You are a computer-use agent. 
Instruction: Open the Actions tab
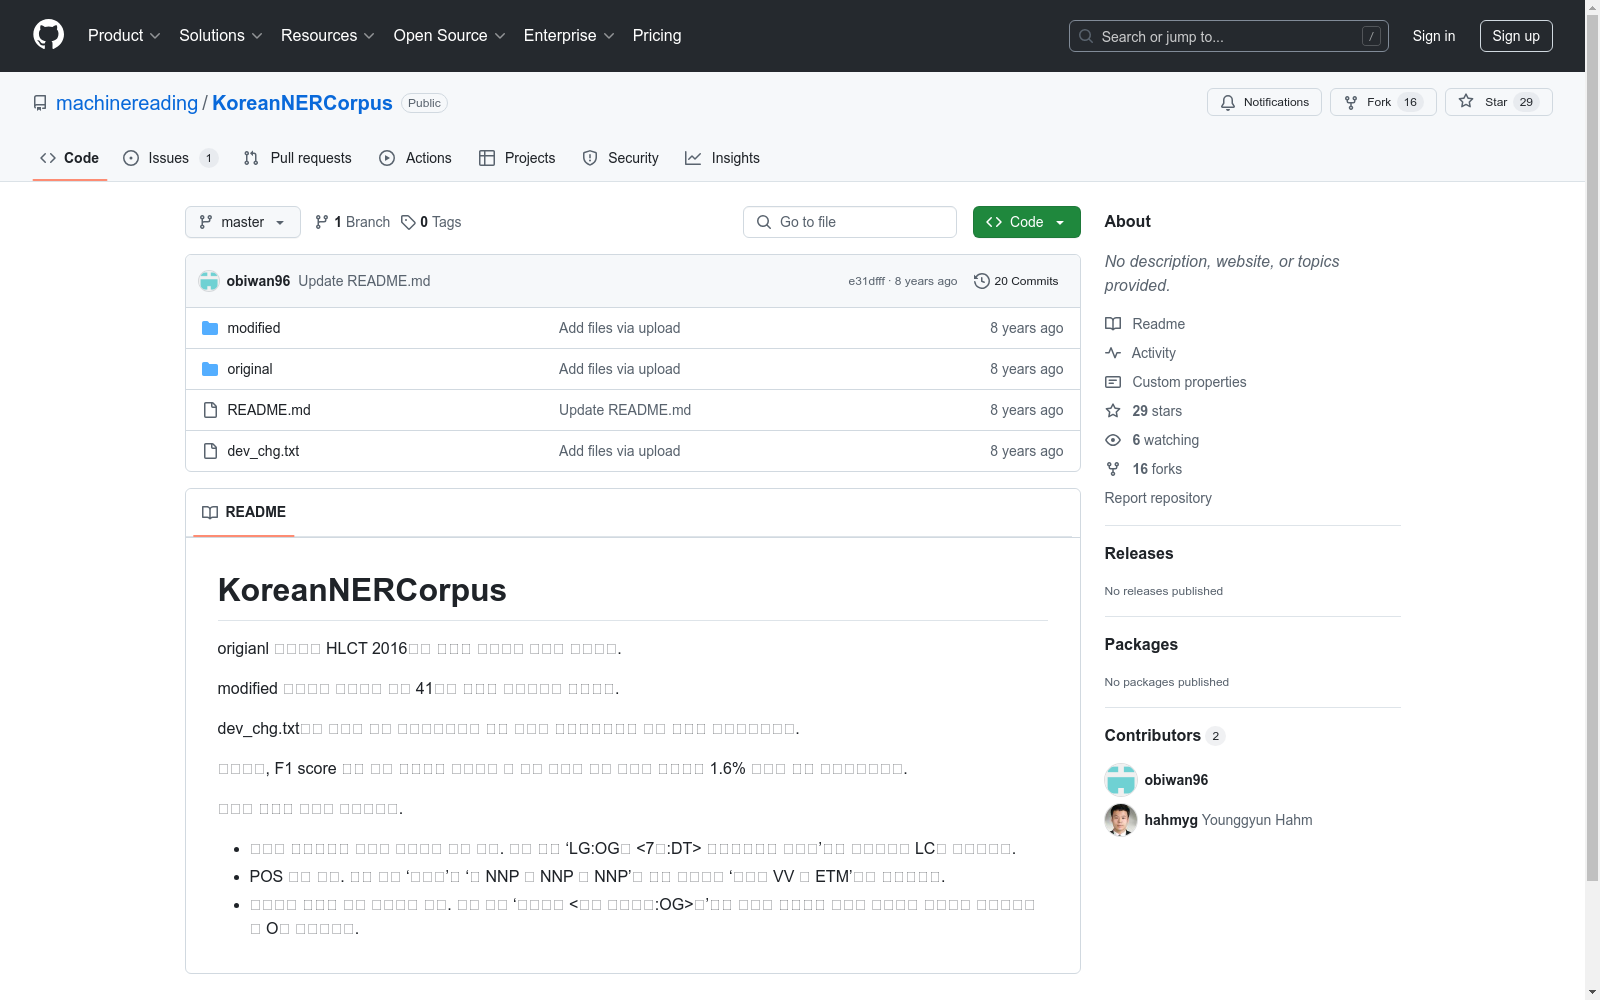tap(416, 158)
